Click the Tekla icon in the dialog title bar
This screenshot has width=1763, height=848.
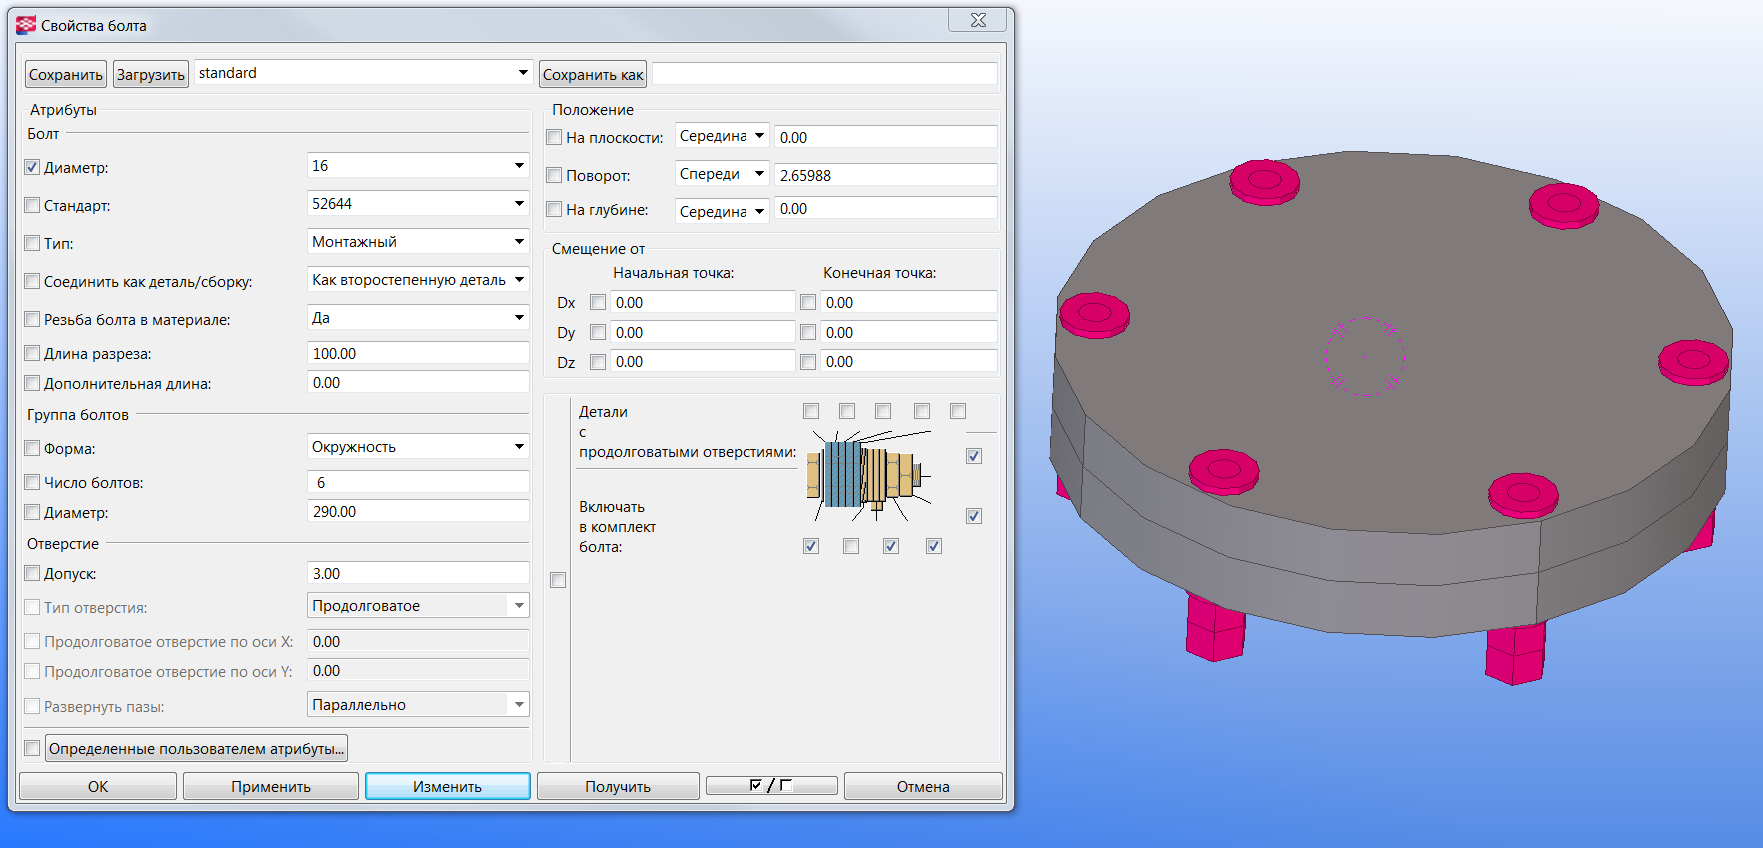pos(26,25)
